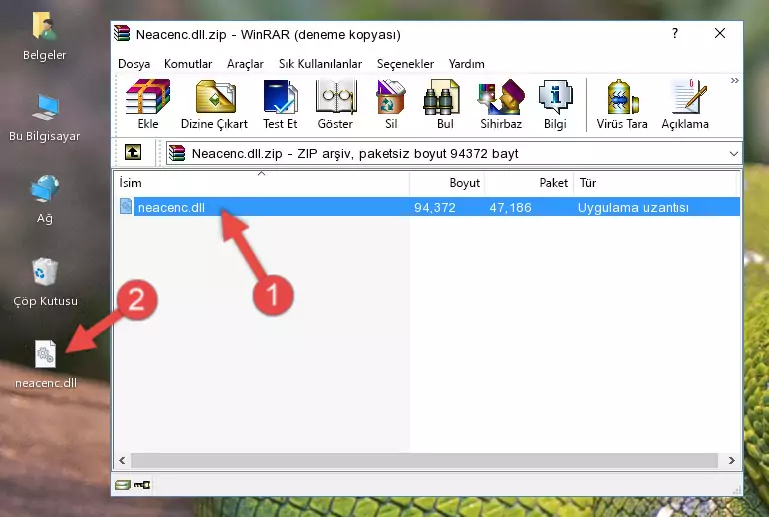Open Sık Kullanılanlar menu
The height and width of the screenshot is (517, 769).
click(x=320, y=64)
